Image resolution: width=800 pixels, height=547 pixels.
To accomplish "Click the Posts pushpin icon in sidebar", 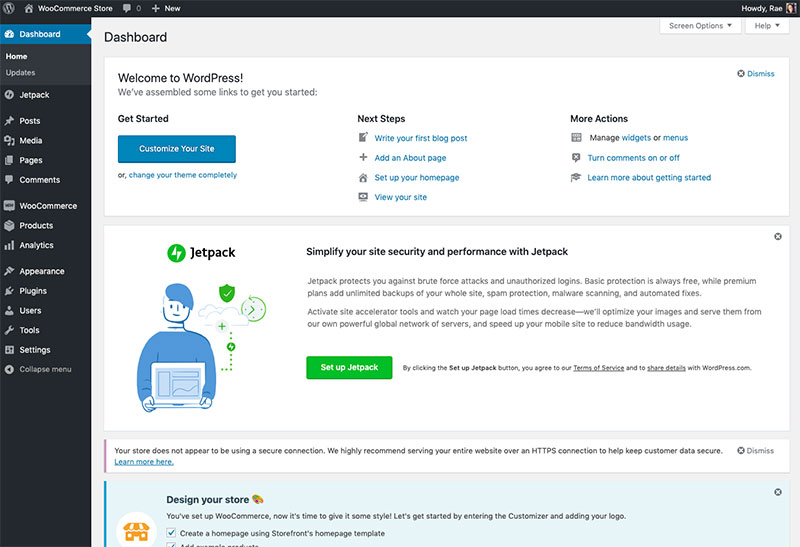I will click(9, 121).
